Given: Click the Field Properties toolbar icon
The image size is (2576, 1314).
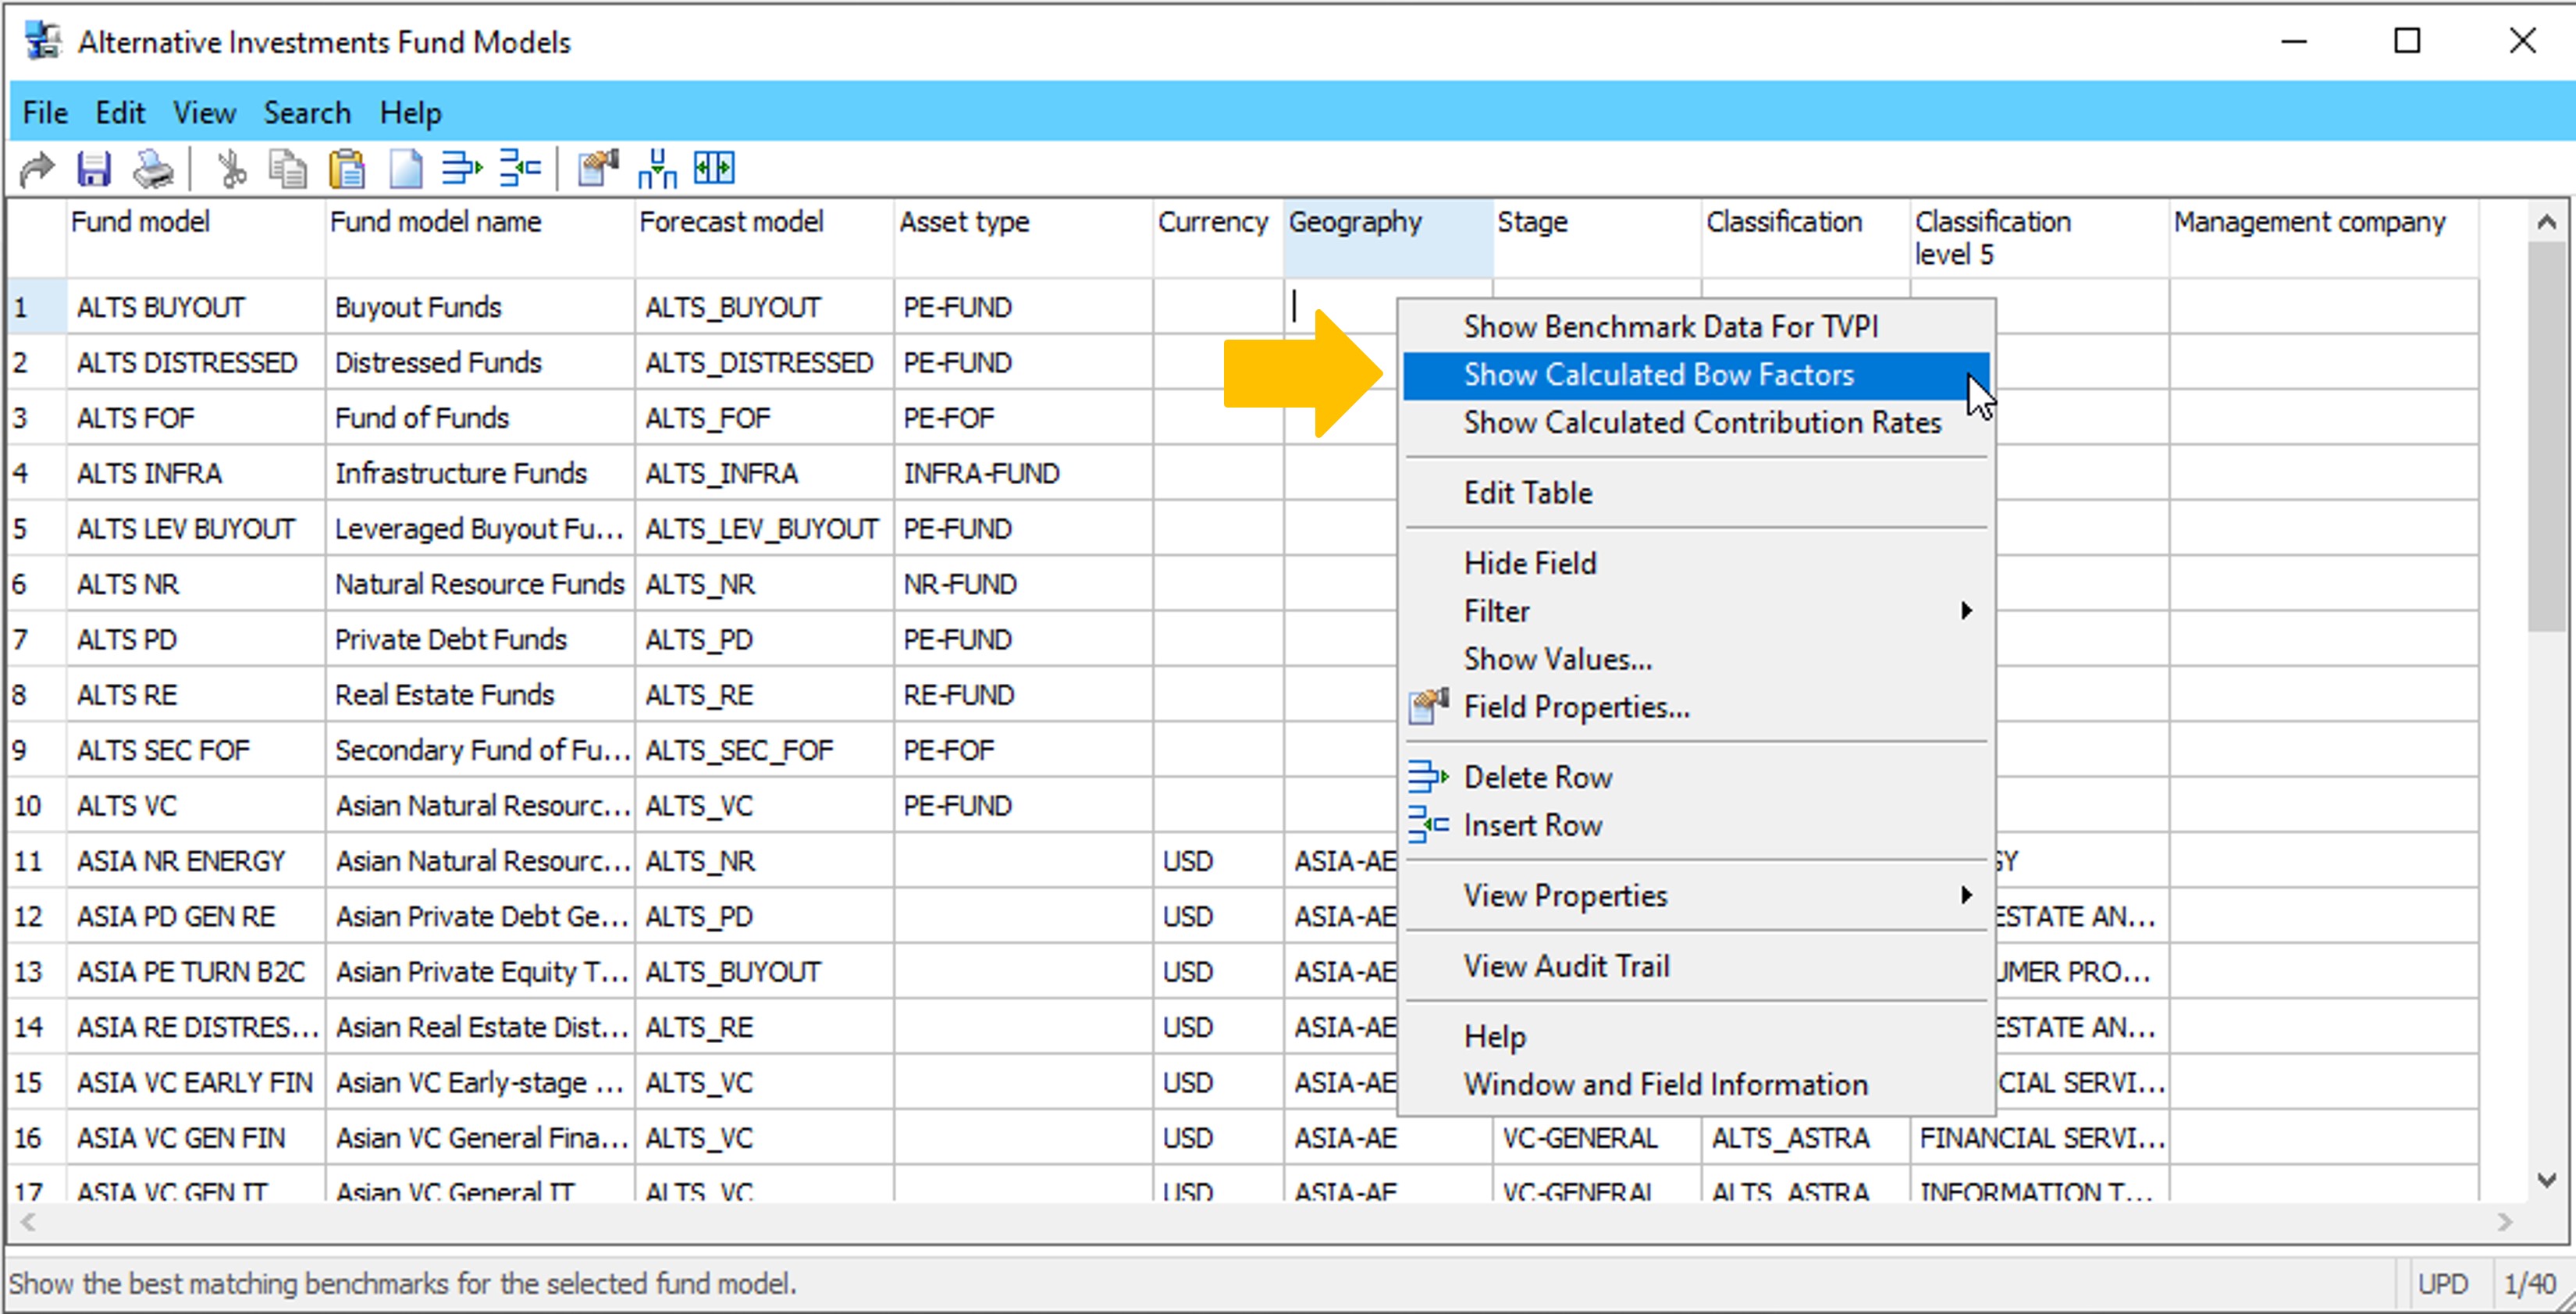Looking at the screenshot, I should [x=598, y=169].
